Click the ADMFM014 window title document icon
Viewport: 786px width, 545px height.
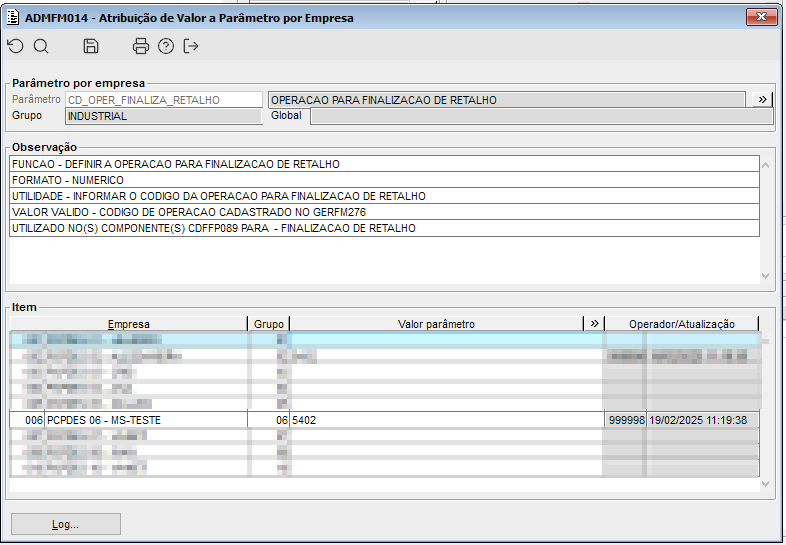click(x=13, y=18)
